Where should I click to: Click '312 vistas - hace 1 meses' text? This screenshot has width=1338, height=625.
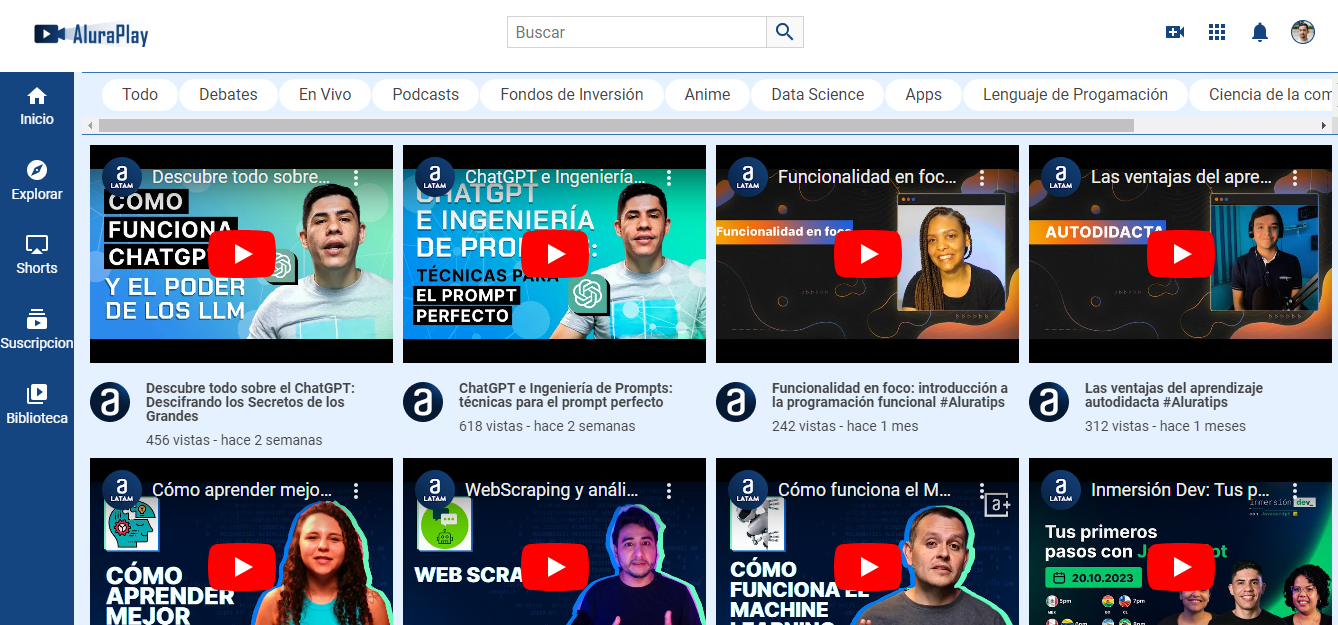point(1165,426)
